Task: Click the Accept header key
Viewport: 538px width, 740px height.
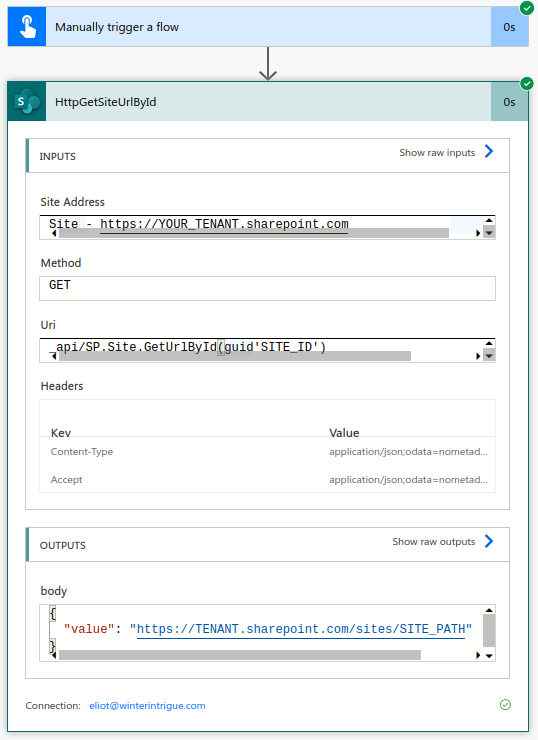Action: click(x=67, y=479)
